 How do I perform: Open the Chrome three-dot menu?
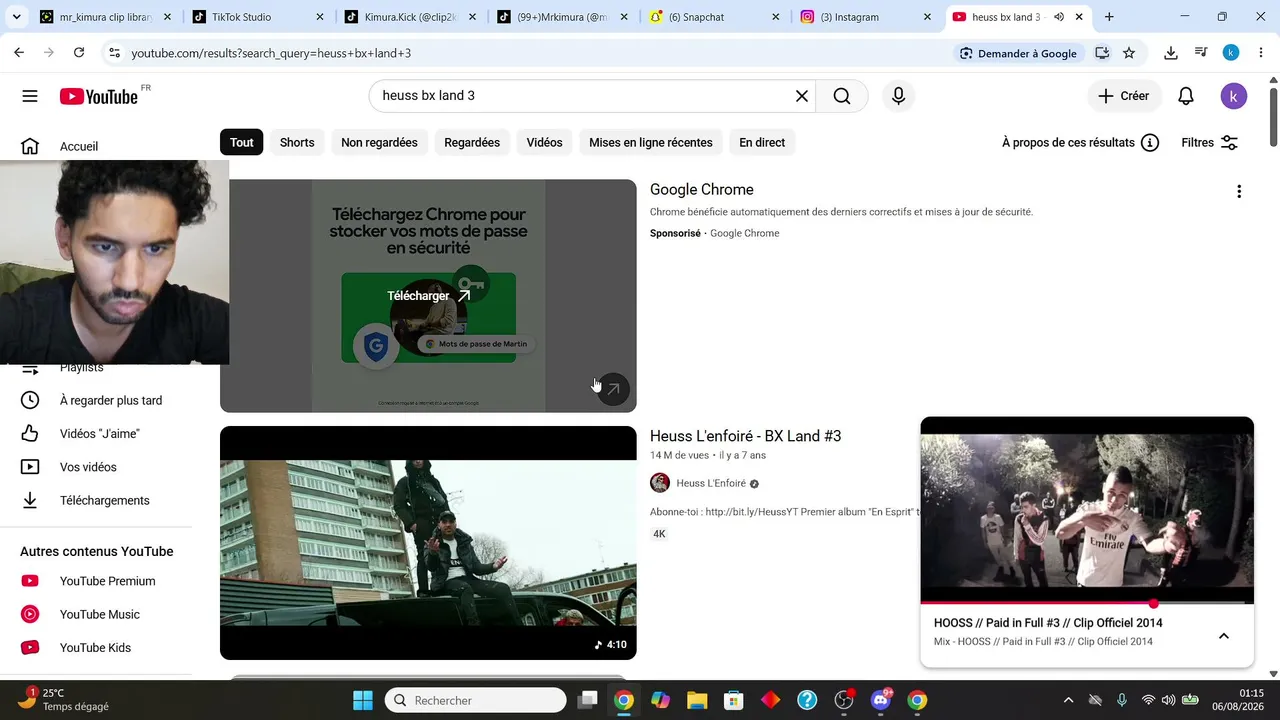tap(1261, 53)
